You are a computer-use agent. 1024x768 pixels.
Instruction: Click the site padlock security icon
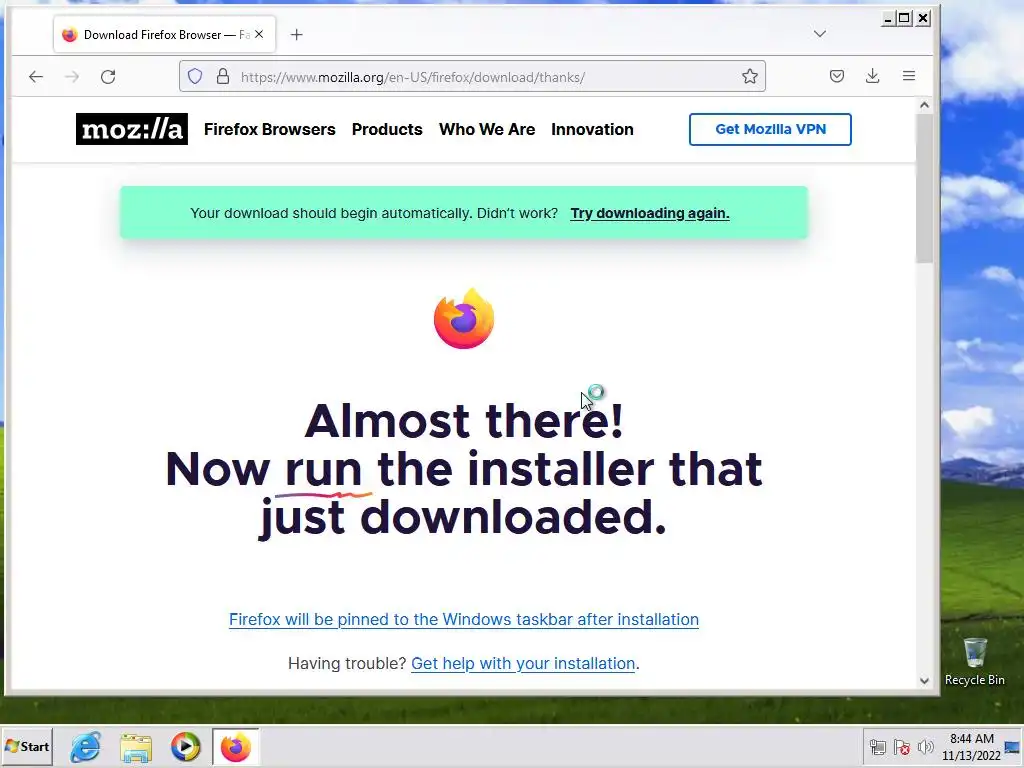(223, 76)
